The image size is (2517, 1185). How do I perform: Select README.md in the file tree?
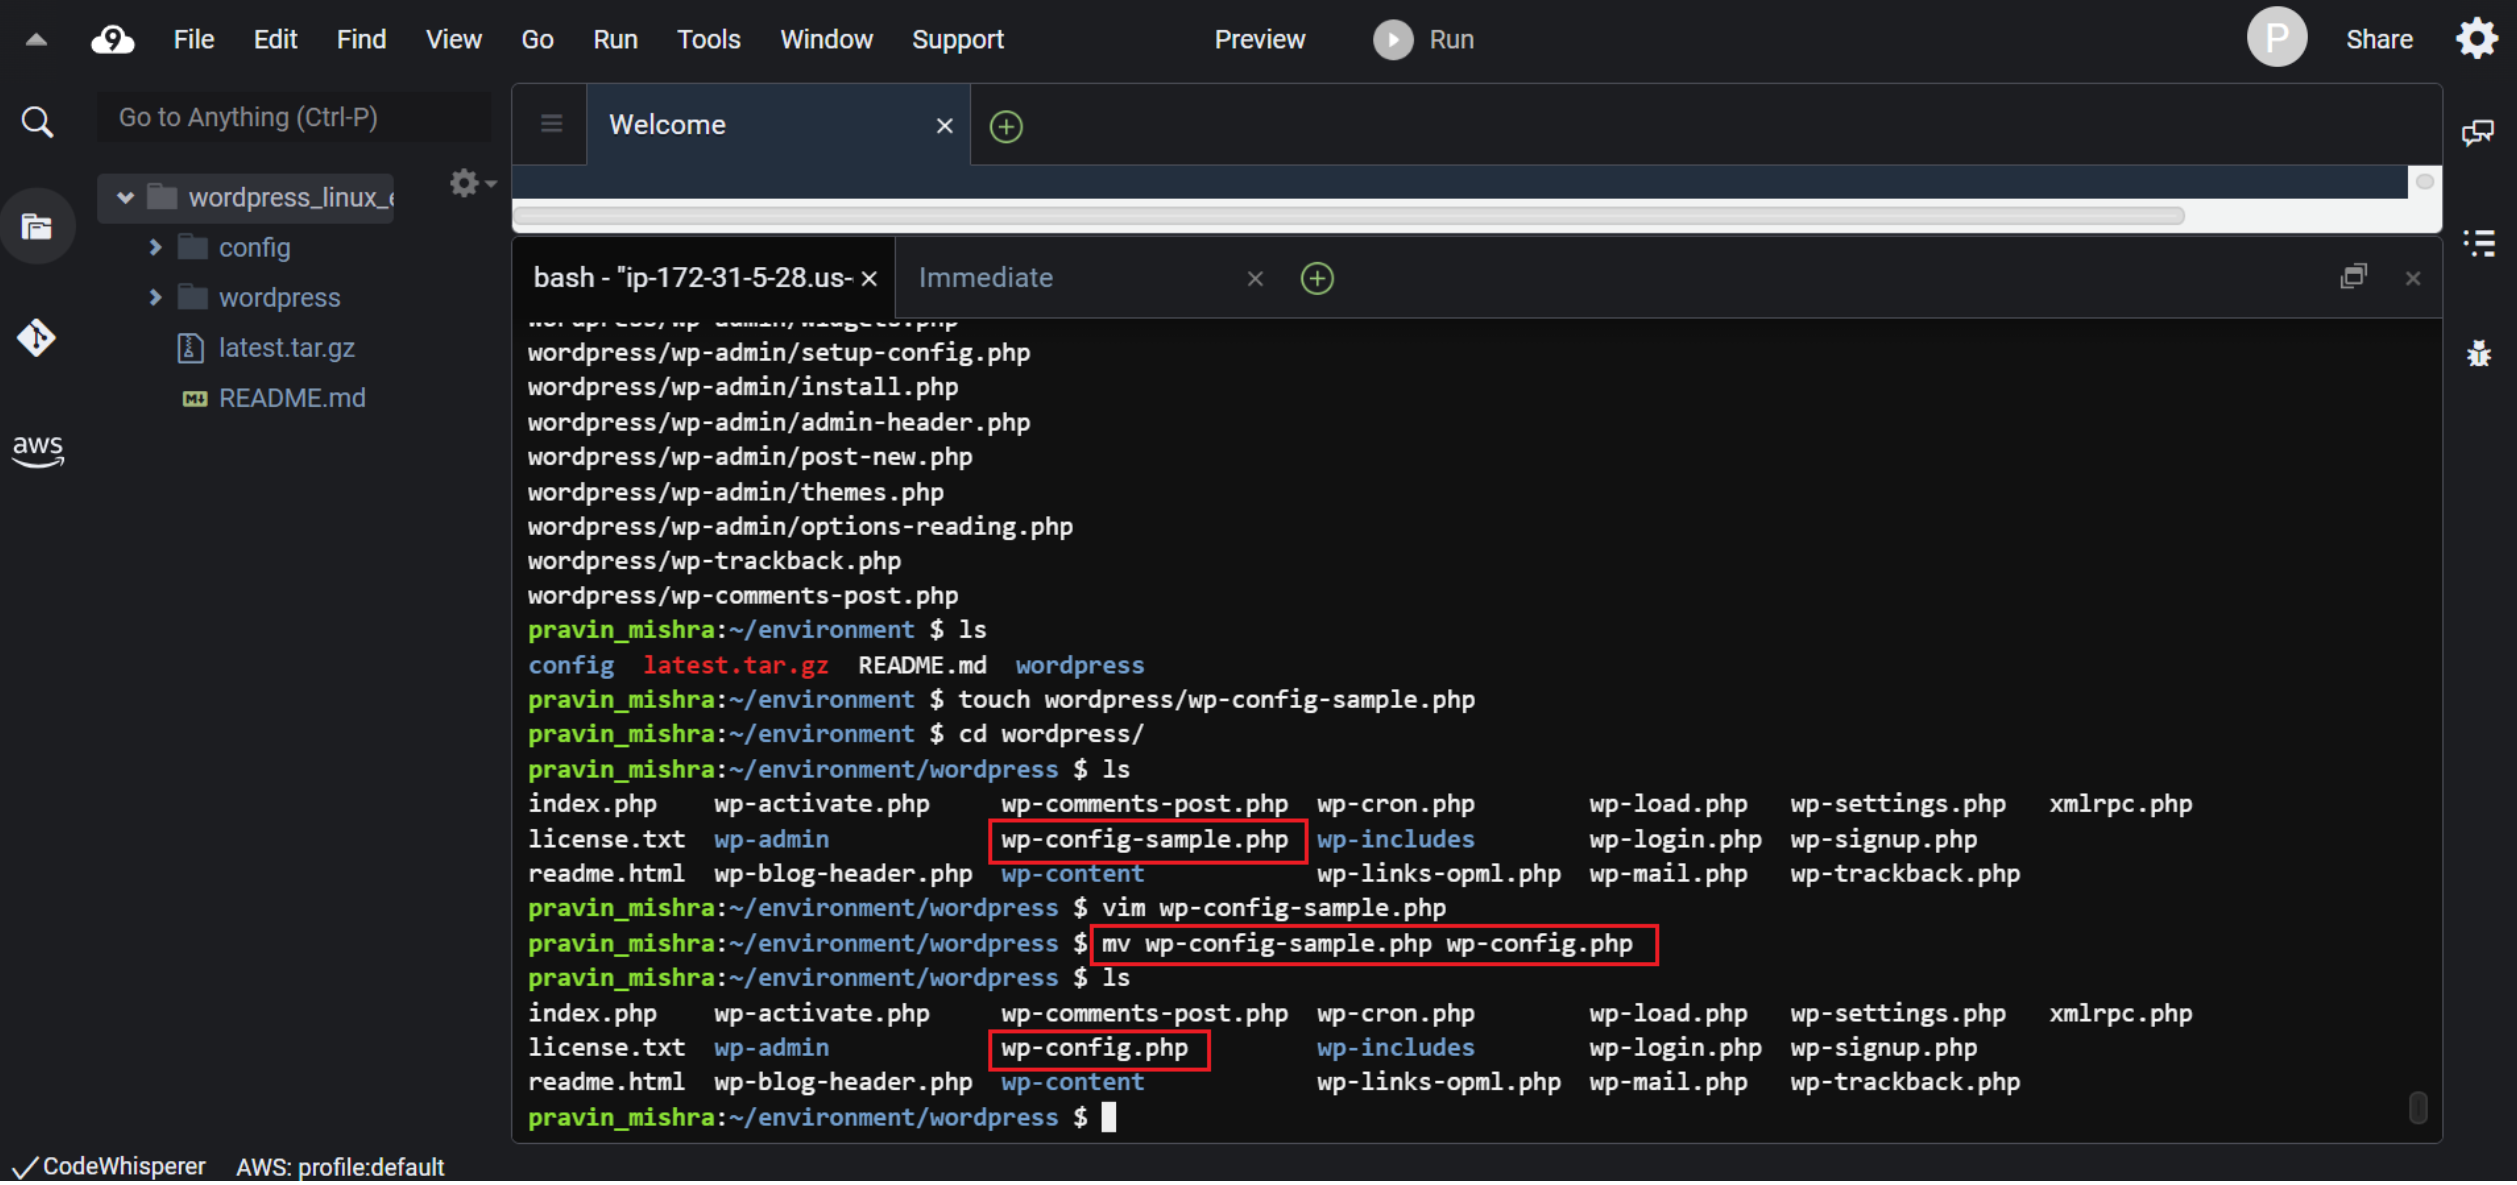(292, 397)
